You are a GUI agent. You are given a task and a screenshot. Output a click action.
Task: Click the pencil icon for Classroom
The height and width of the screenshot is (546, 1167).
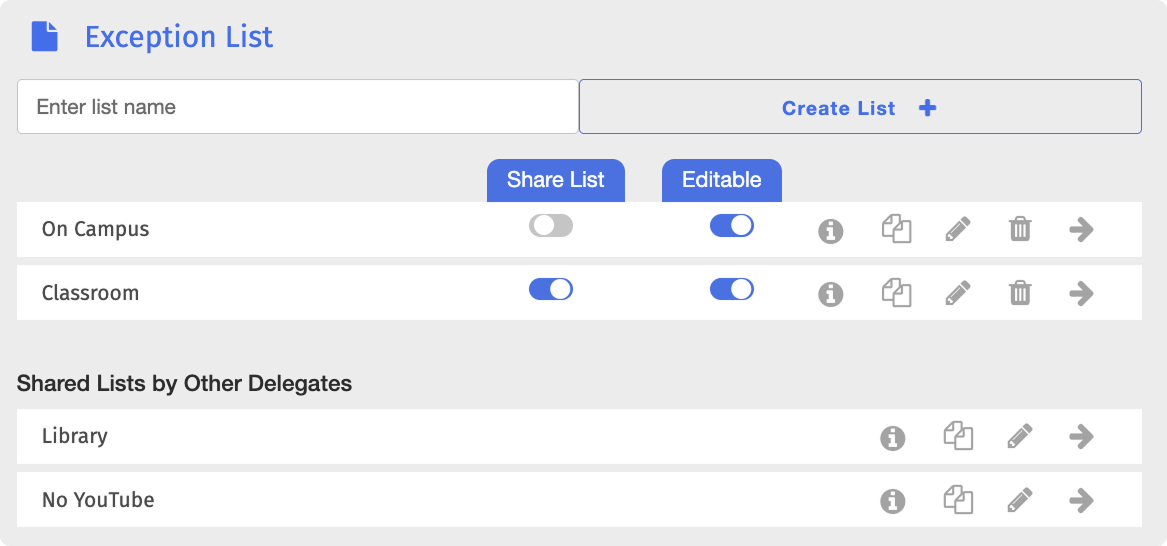(x=958, y=292)
